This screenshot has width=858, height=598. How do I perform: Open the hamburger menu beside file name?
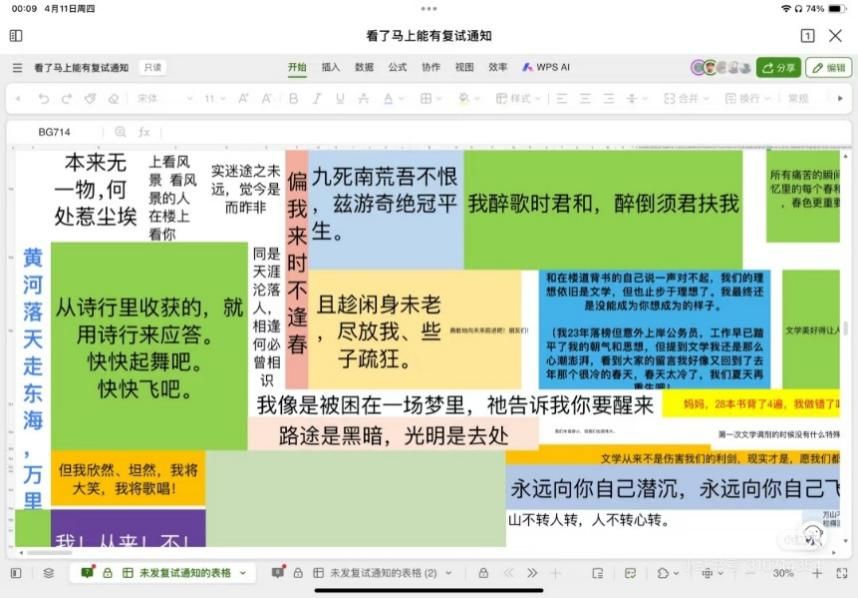point(17,68)
